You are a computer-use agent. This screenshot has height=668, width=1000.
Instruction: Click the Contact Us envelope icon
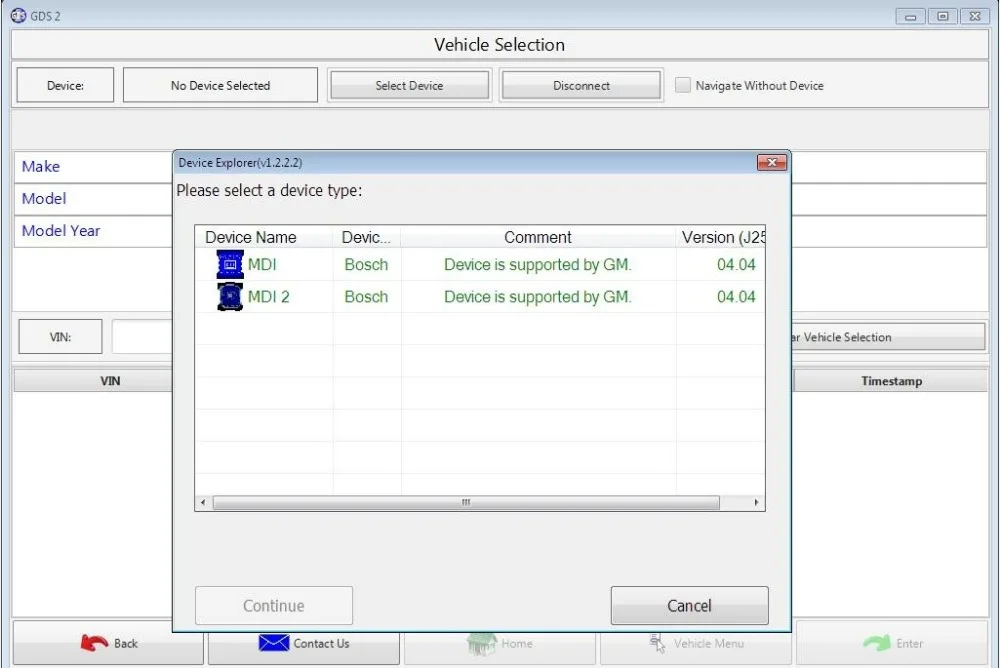274,642
